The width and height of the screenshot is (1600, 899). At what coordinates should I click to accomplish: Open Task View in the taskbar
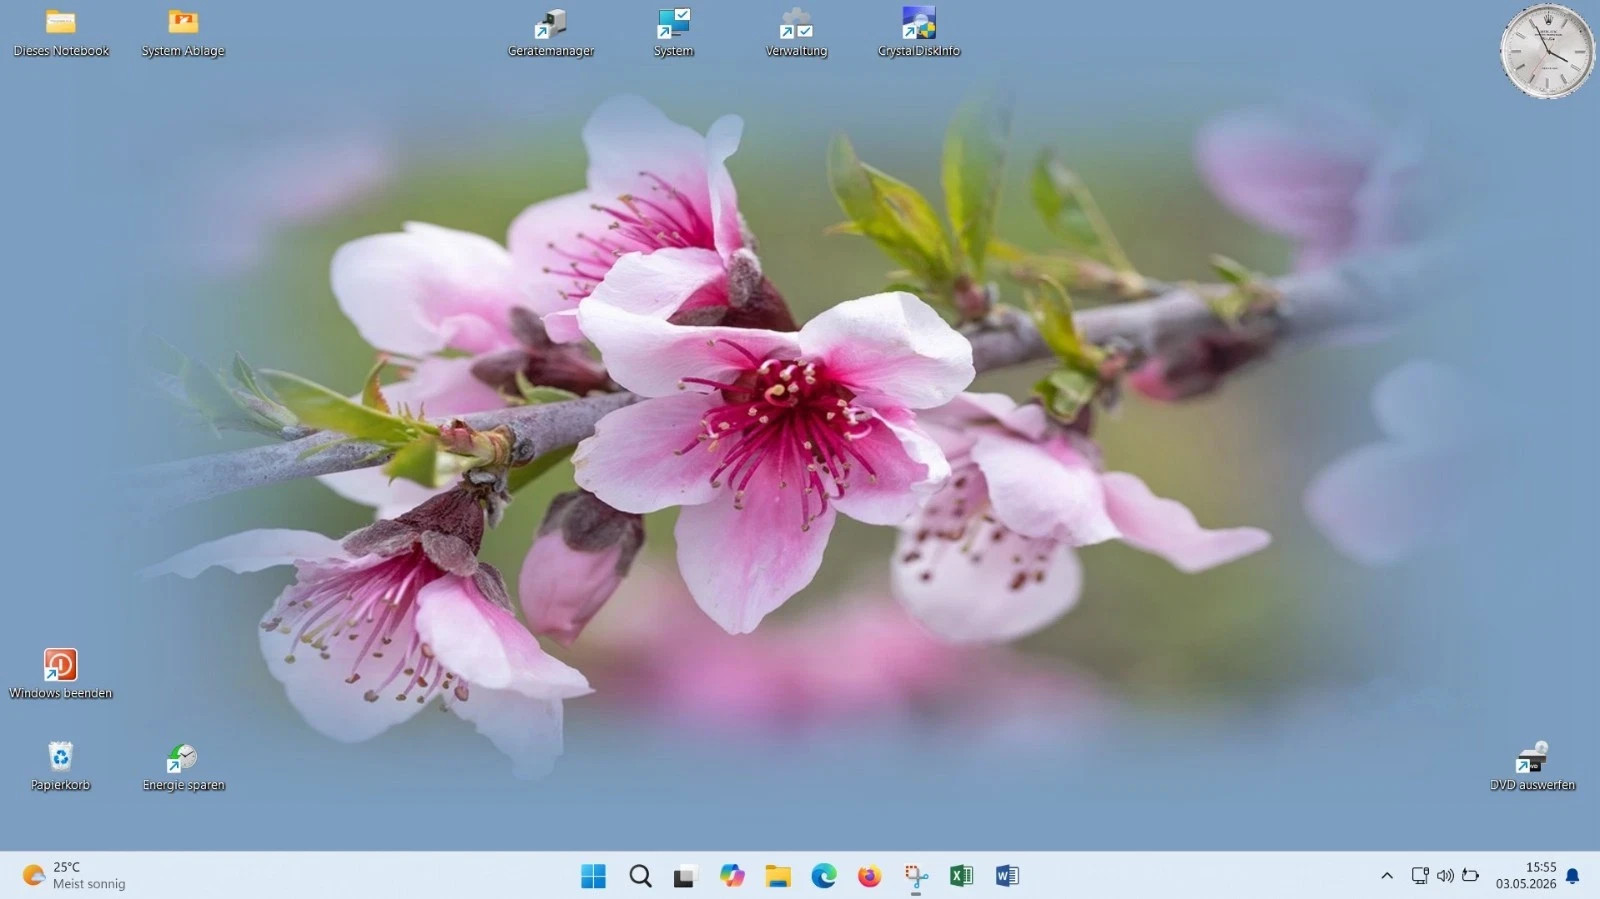click(685, 876)
